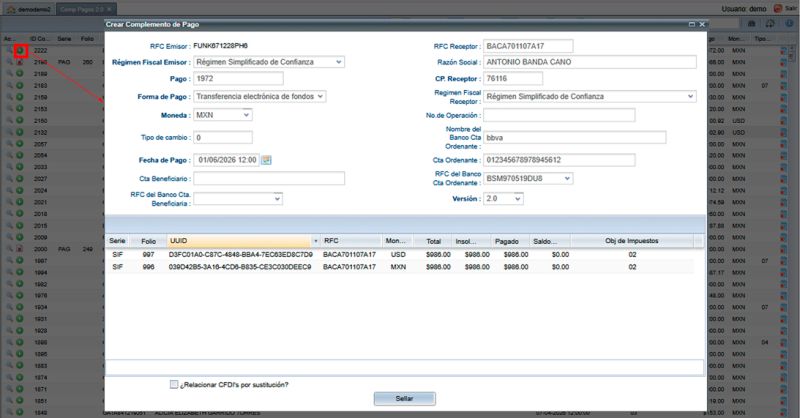Image resolution: width=800 pixels, height=418 pixels.
Task: Sort by the Serie column header
Action: click(117, 241)
